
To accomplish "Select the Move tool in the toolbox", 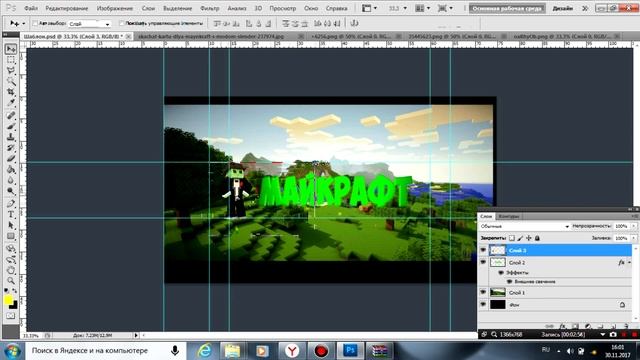I will [x=11, y=49].
